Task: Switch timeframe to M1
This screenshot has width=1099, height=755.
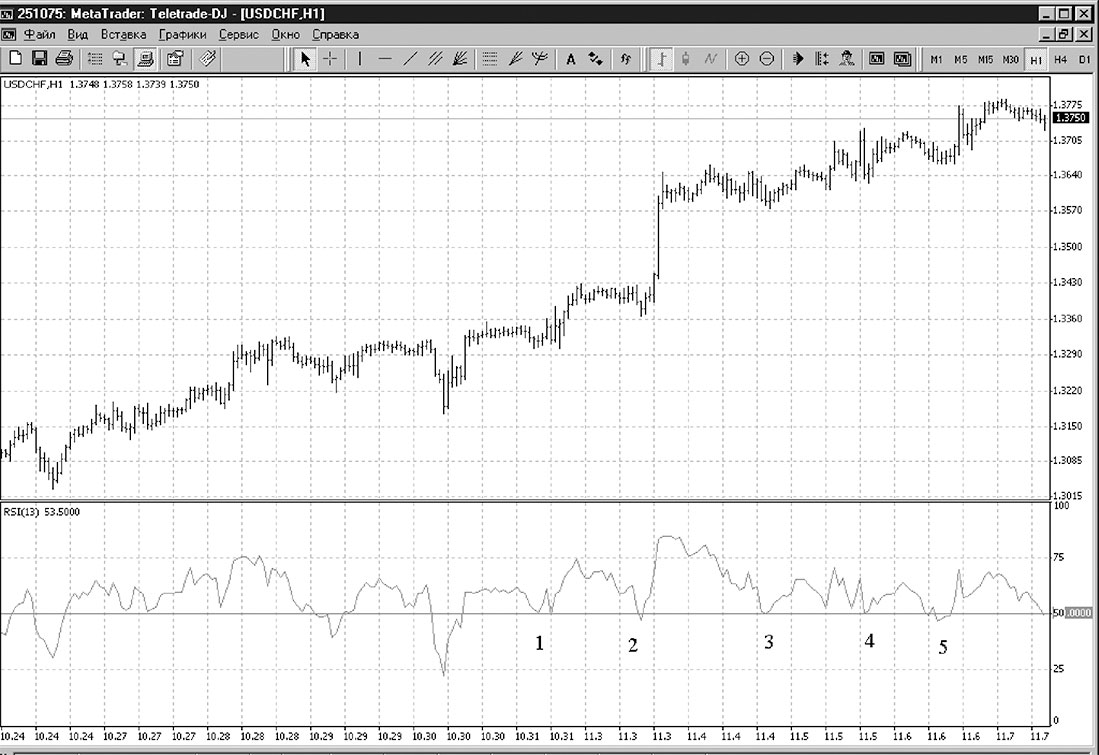Action: coord(936,60)
